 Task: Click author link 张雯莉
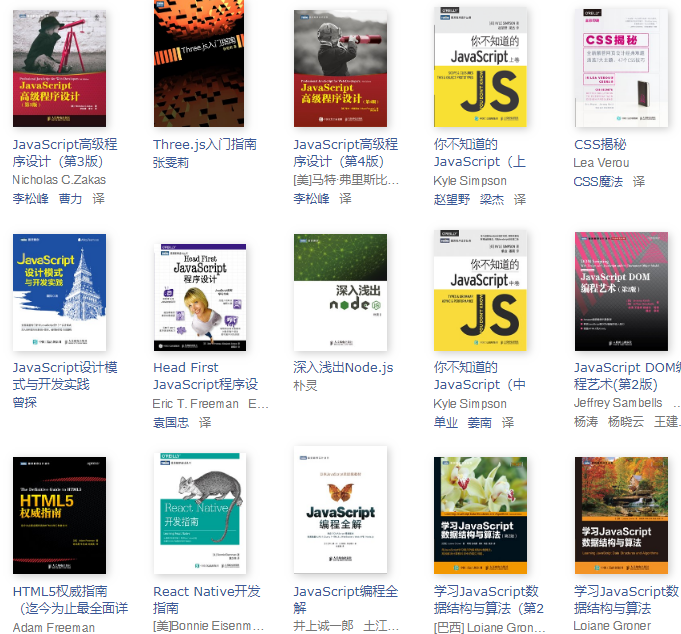pyautogui.click(x=171, y=163)
